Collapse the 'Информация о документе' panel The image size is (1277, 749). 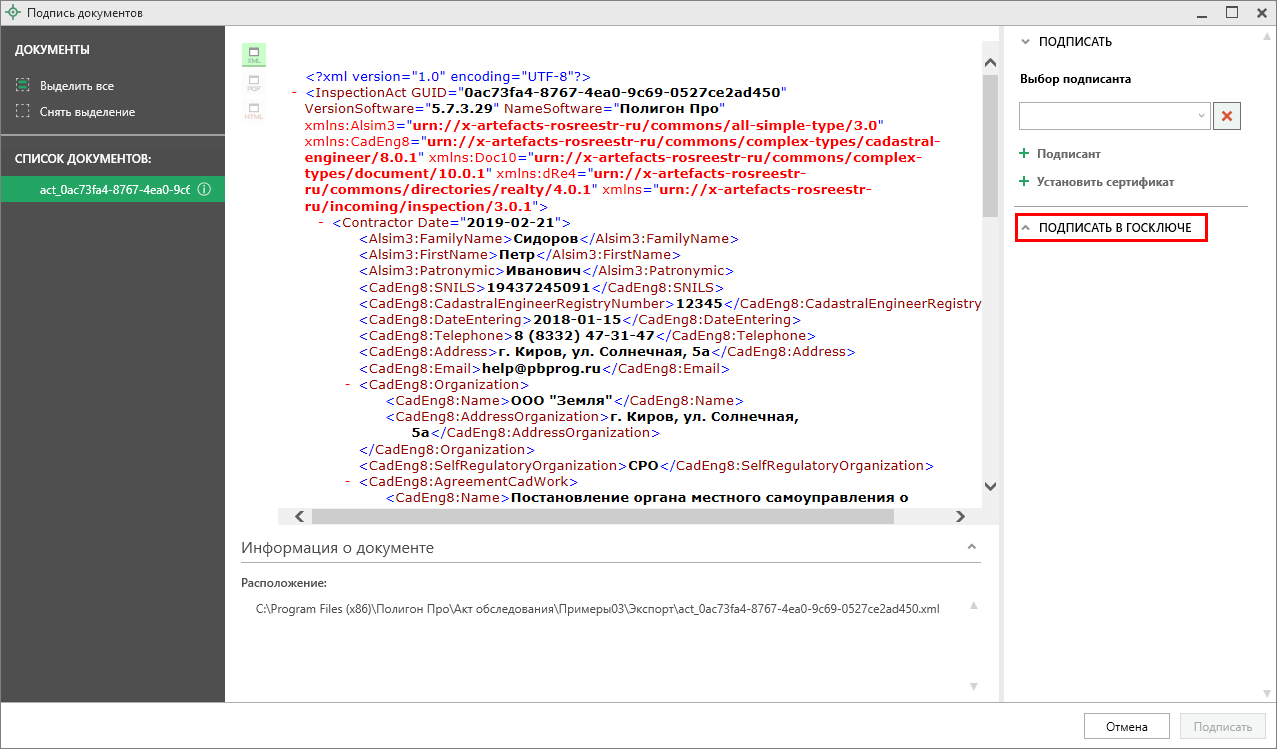pyautogui.click(x=970, y=548)
